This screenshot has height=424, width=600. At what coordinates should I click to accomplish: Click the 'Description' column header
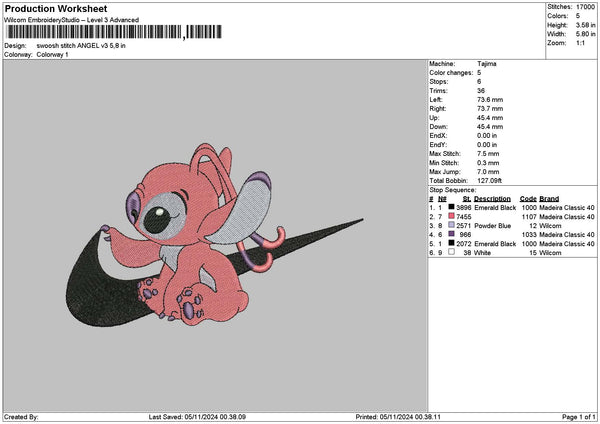(492, 199)
